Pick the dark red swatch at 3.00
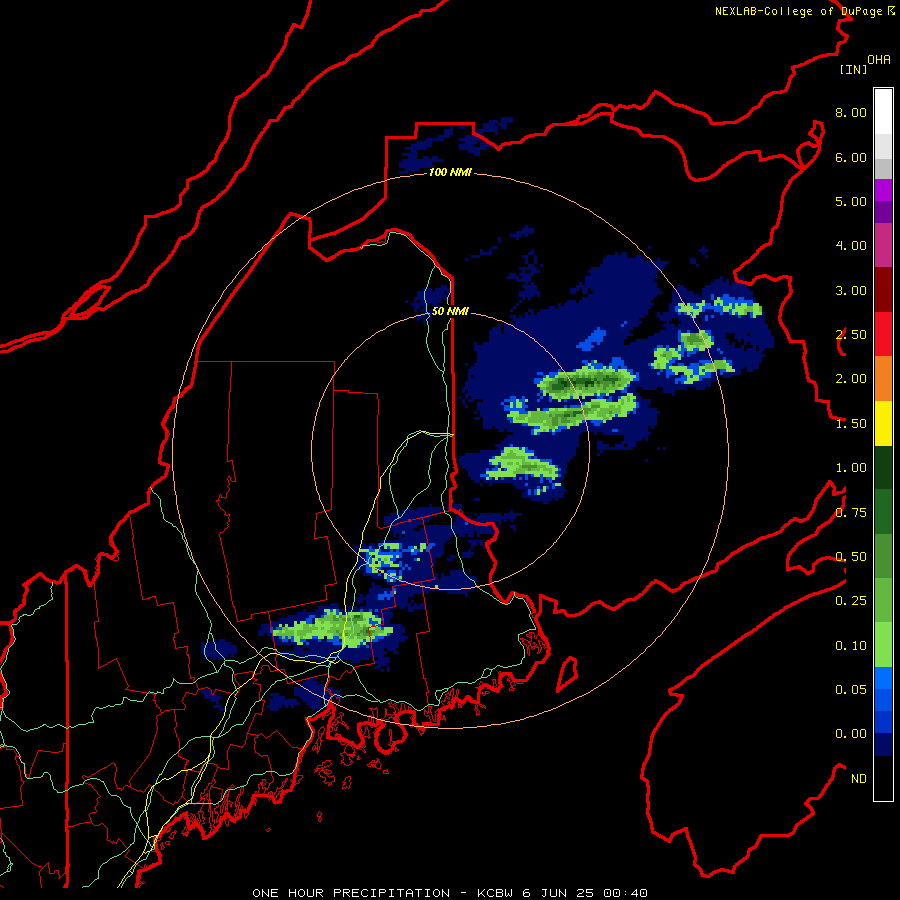 pos(883,290)
